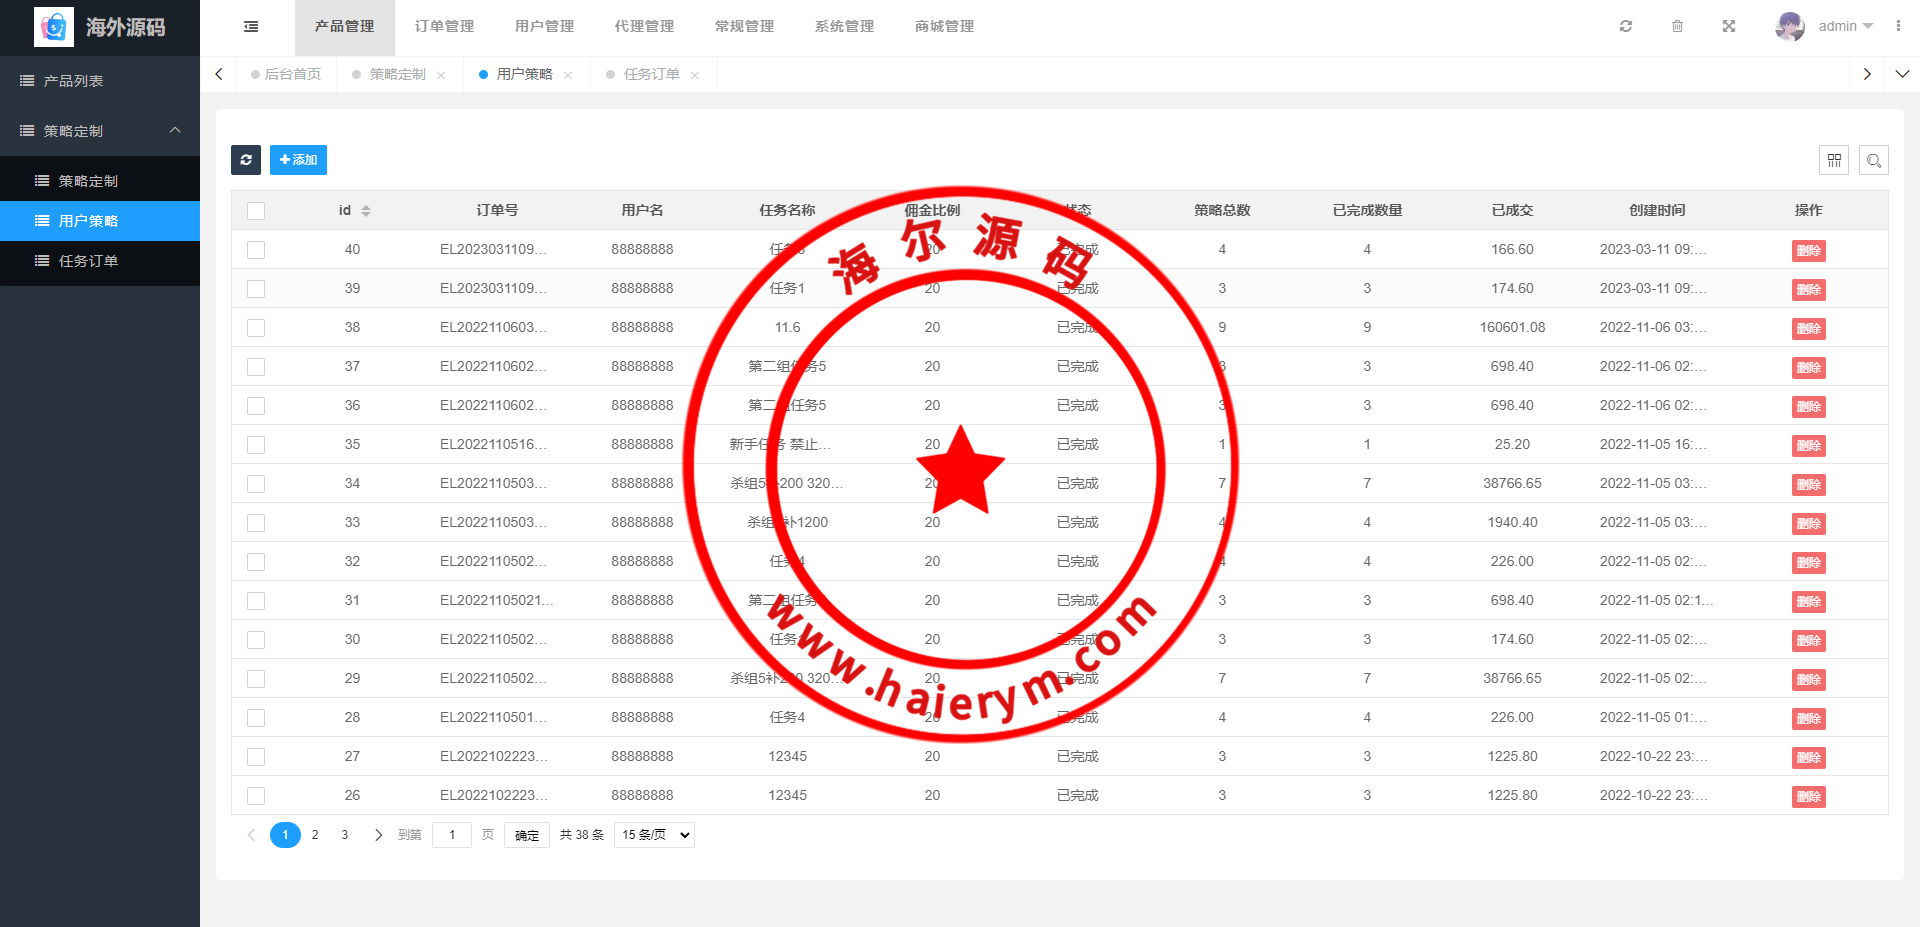The width and height of the screenshot is (1920, 927).
Task: Select the checkbox for row id 40
Action: coord(256,250)
